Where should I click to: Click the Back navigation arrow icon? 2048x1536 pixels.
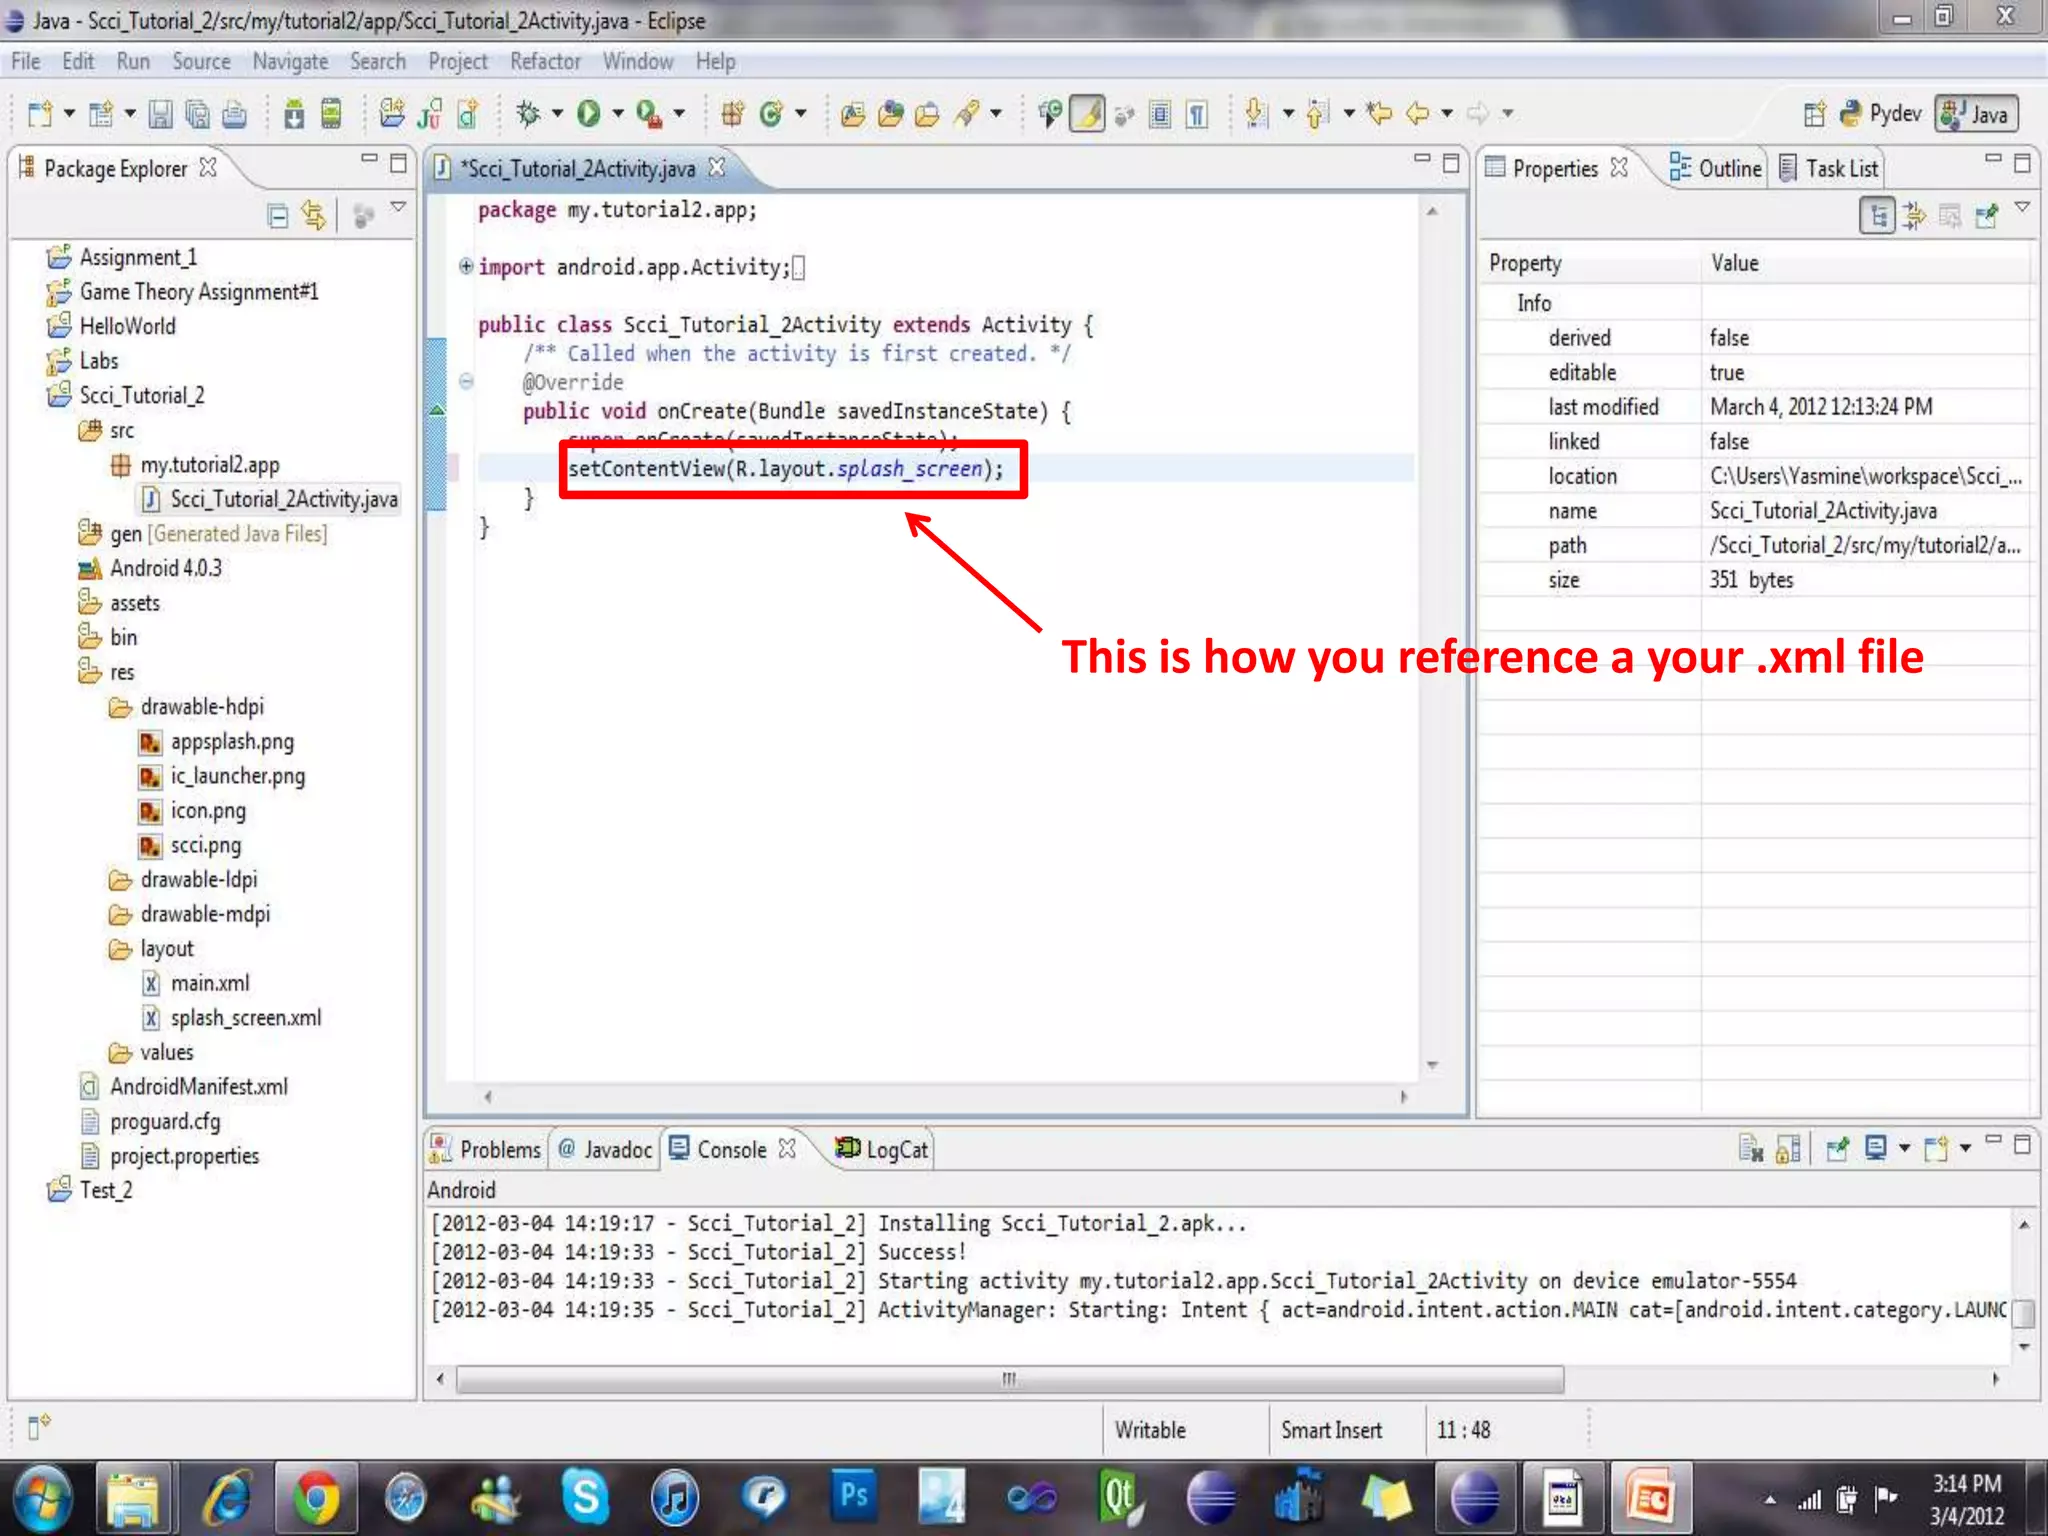point(1416,113)
